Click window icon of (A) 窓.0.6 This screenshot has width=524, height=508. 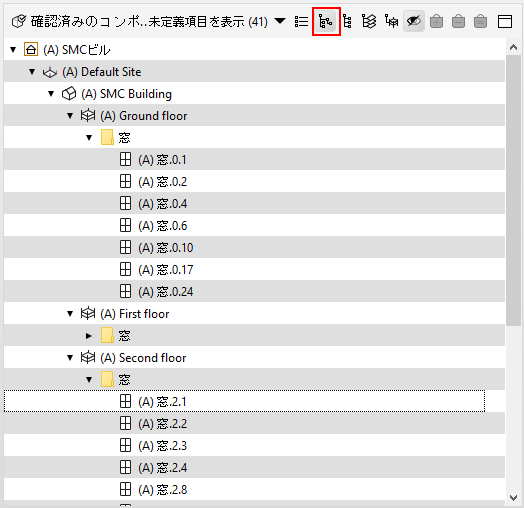coord(125,225)
